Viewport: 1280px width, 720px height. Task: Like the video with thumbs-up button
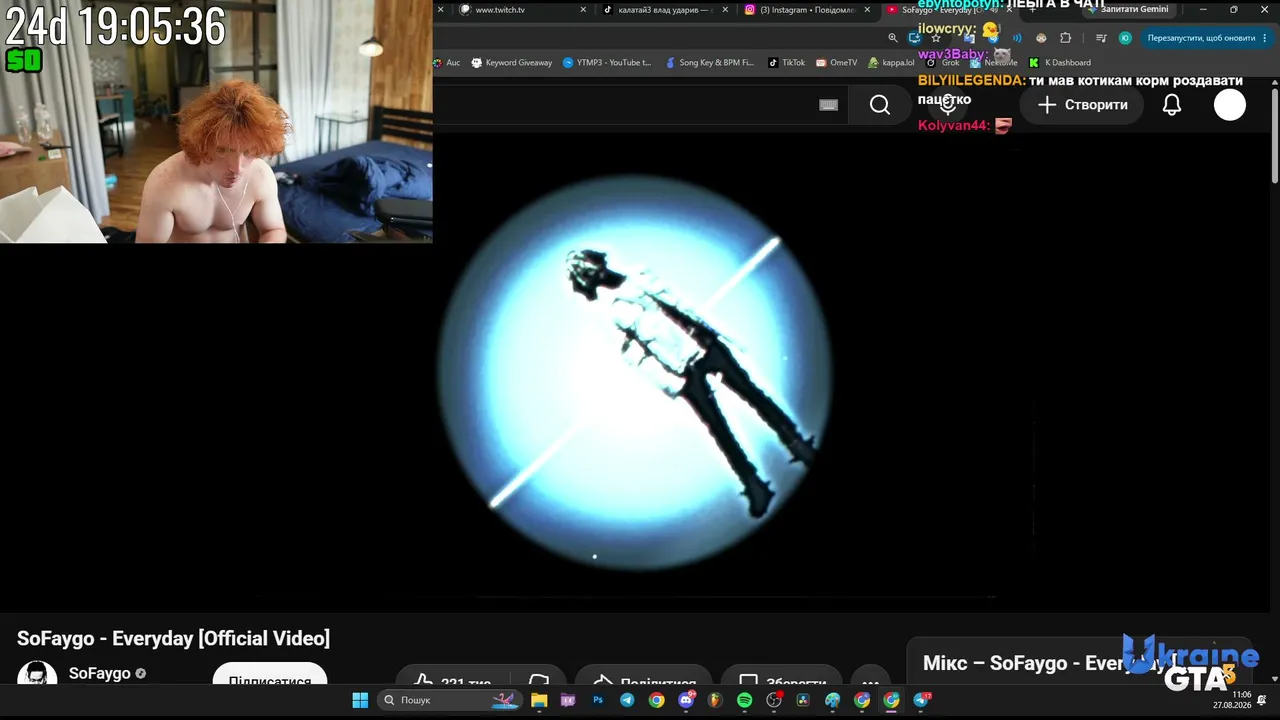[455, 675]
